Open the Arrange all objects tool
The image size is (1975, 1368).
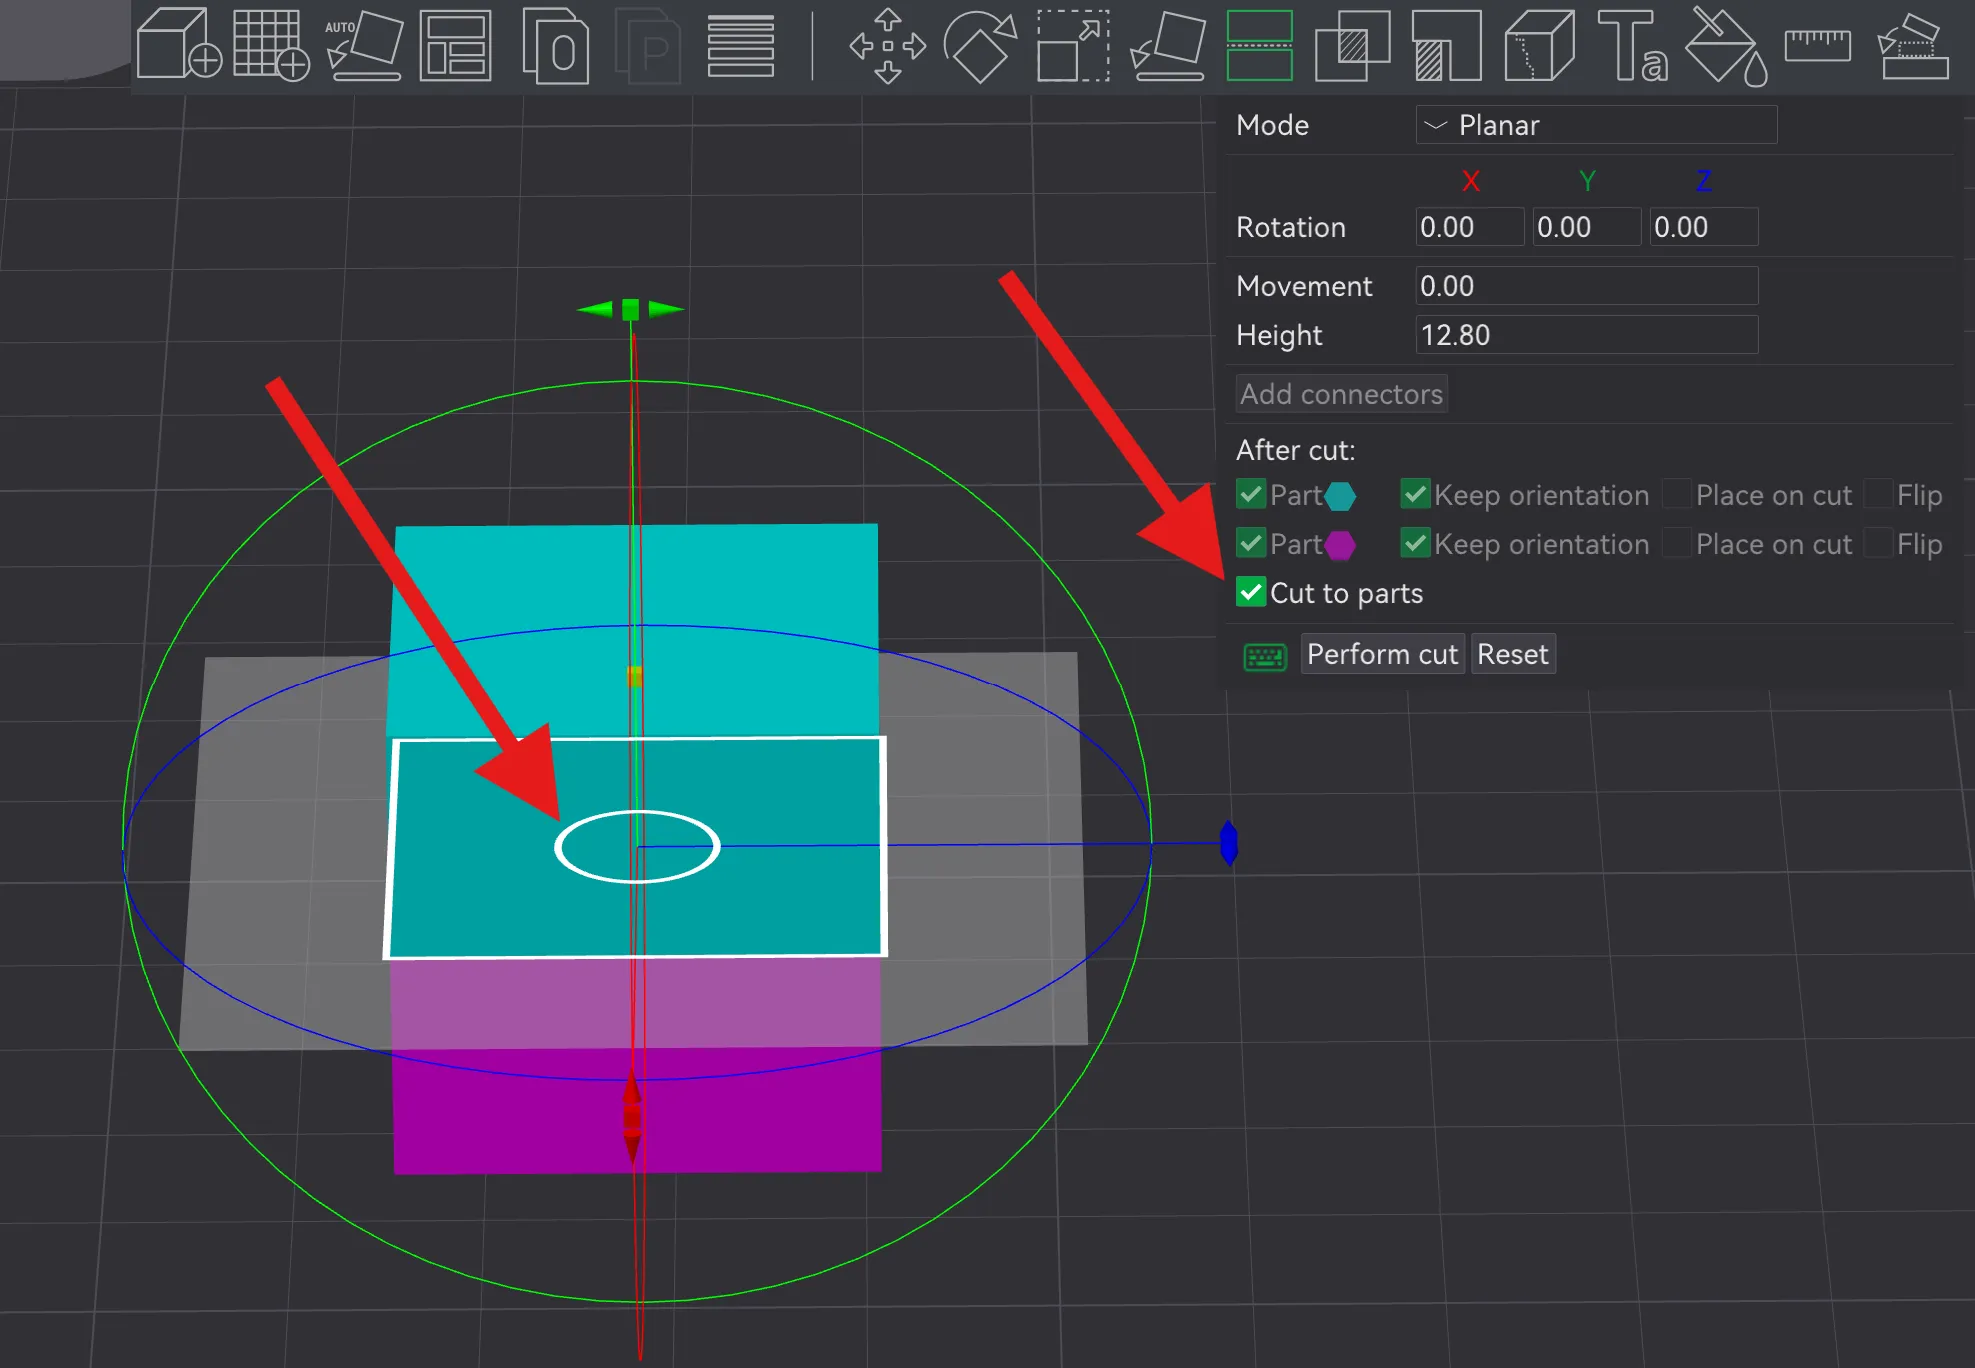pos(455,45)
